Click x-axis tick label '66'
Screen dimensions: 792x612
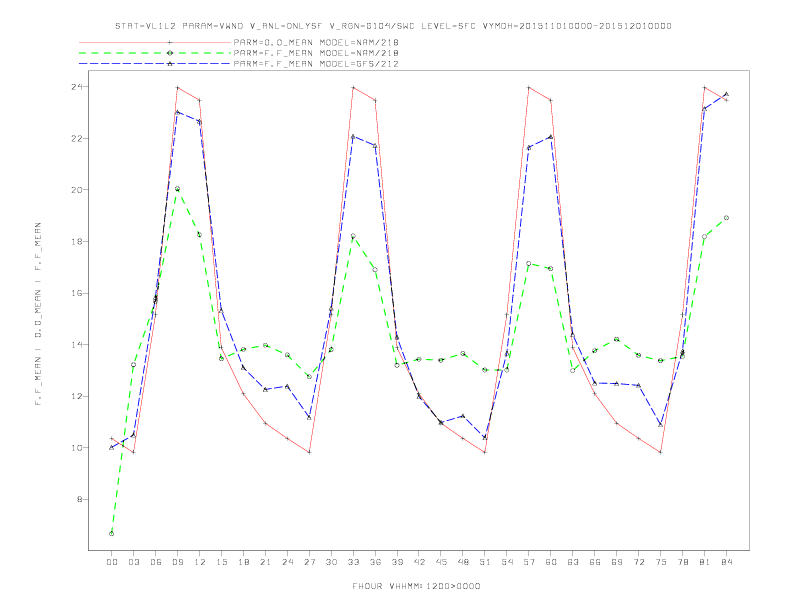tap(595, 562)
